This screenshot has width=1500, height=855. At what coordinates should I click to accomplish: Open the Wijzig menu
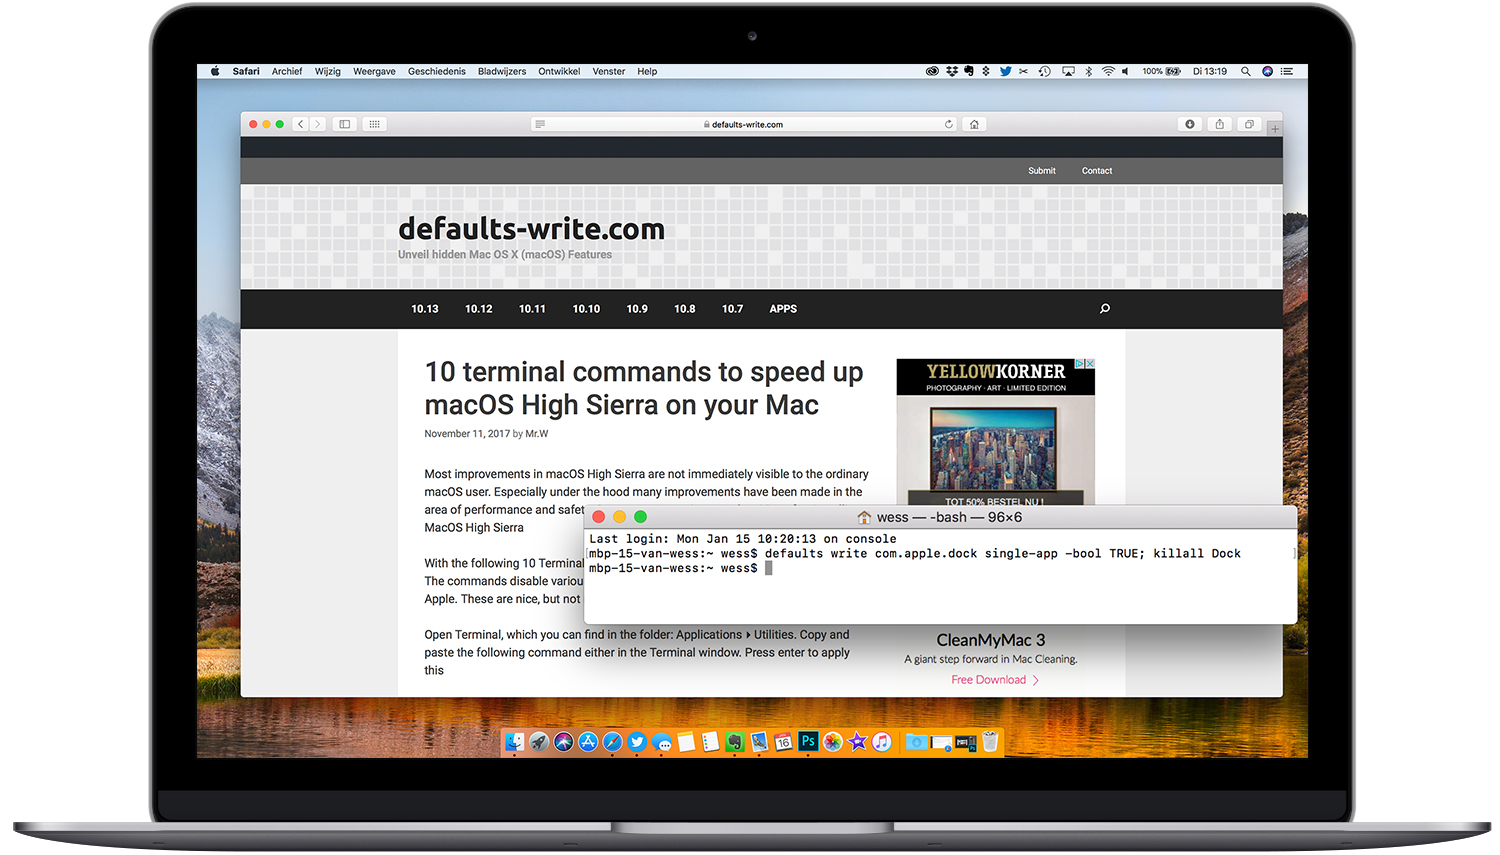coord(328,72)
